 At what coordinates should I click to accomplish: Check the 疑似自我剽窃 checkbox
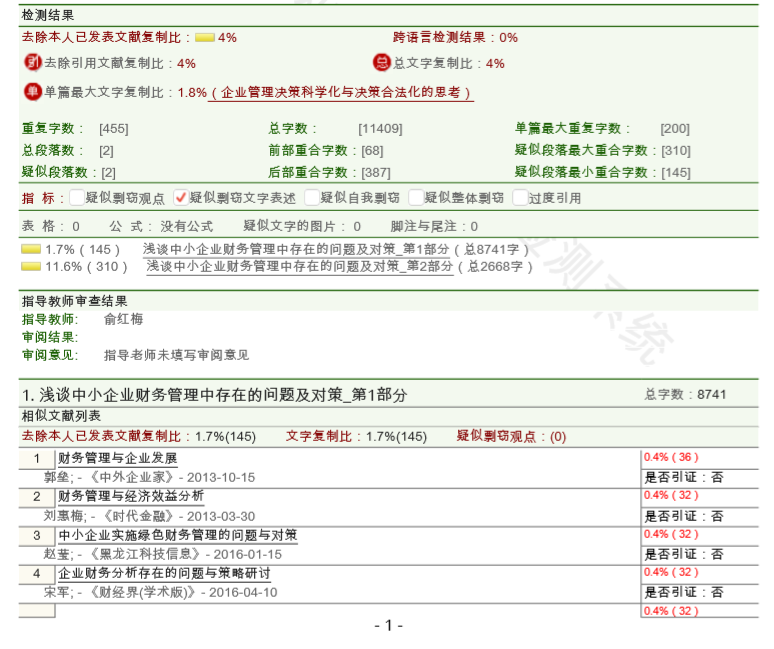[312, 197]
